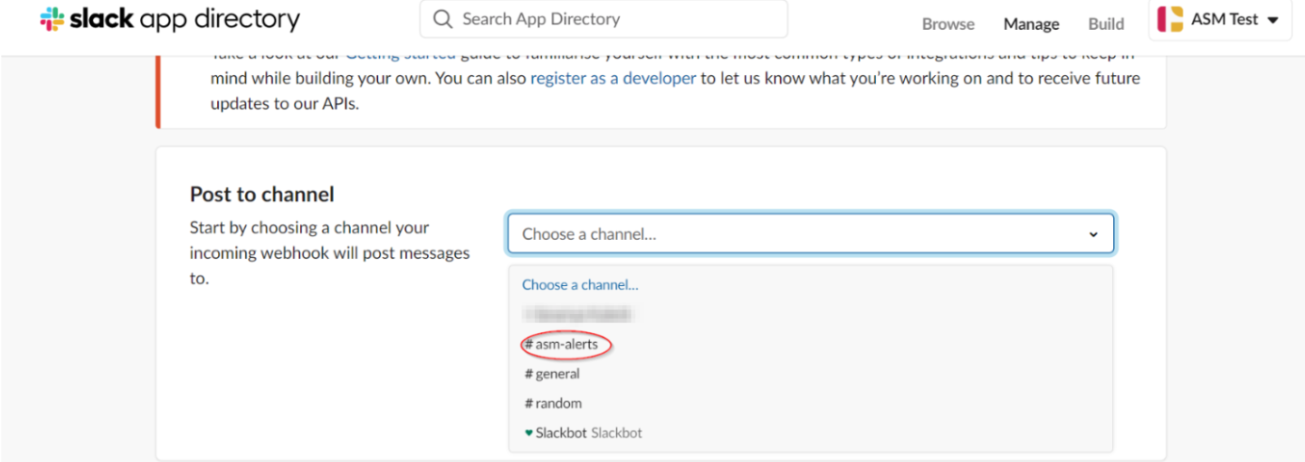Click the Post to channel heading
1305x462 pixels.
262,194
